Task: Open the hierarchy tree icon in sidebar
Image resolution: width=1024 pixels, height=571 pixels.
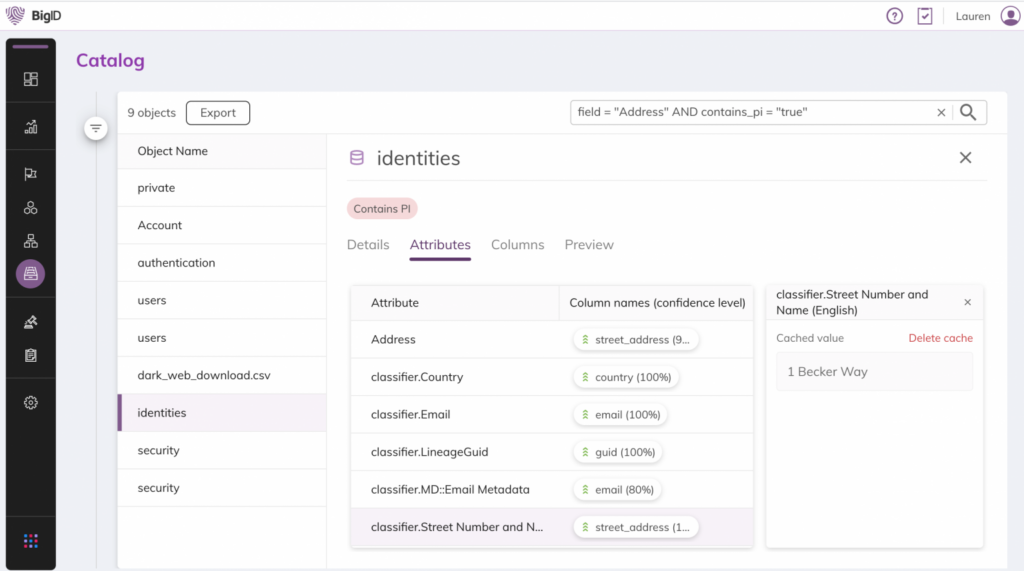Action: [x=31, y=241]
